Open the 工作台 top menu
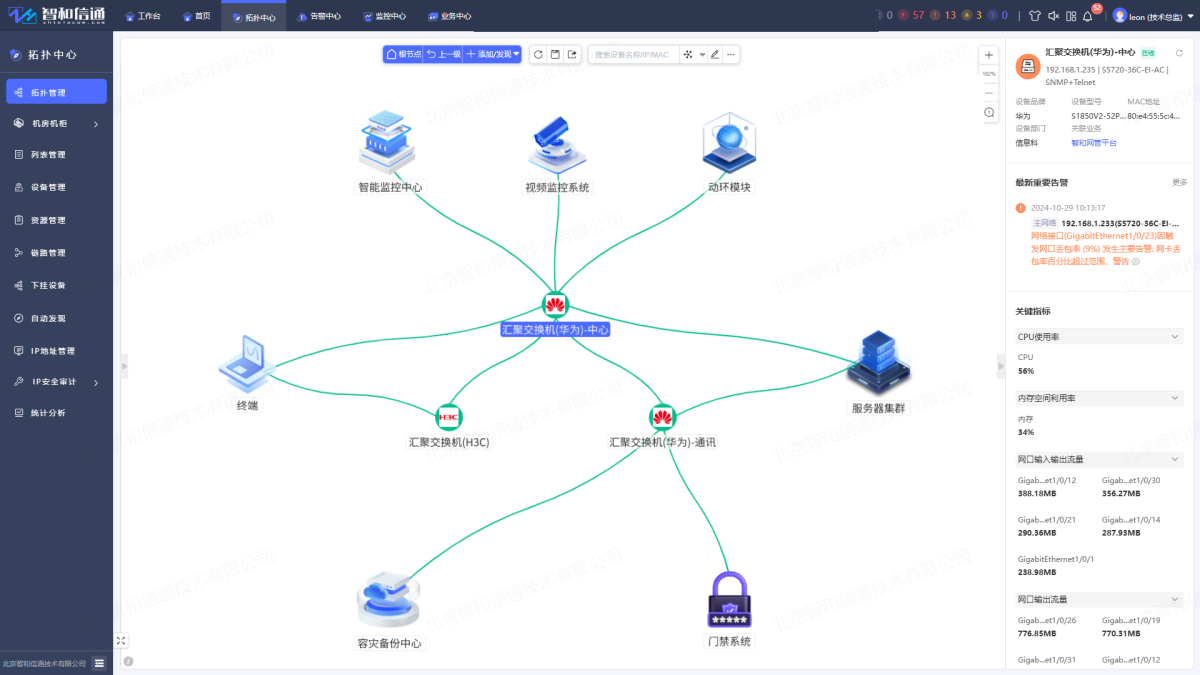1200x675 pixels. (143, 16)
